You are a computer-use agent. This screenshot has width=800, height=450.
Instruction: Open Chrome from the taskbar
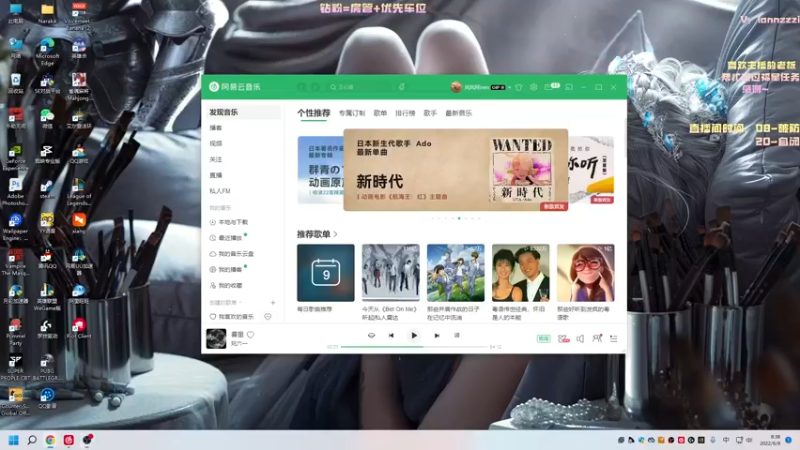[x=50, y=440]
